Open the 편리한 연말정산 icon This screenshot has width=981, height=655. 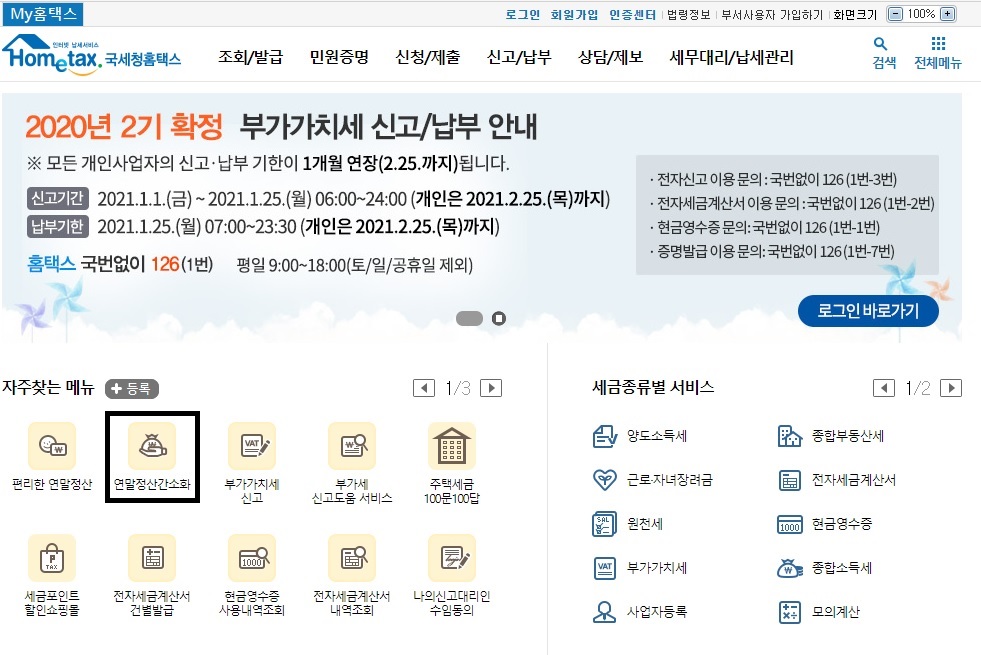point(52,445)
